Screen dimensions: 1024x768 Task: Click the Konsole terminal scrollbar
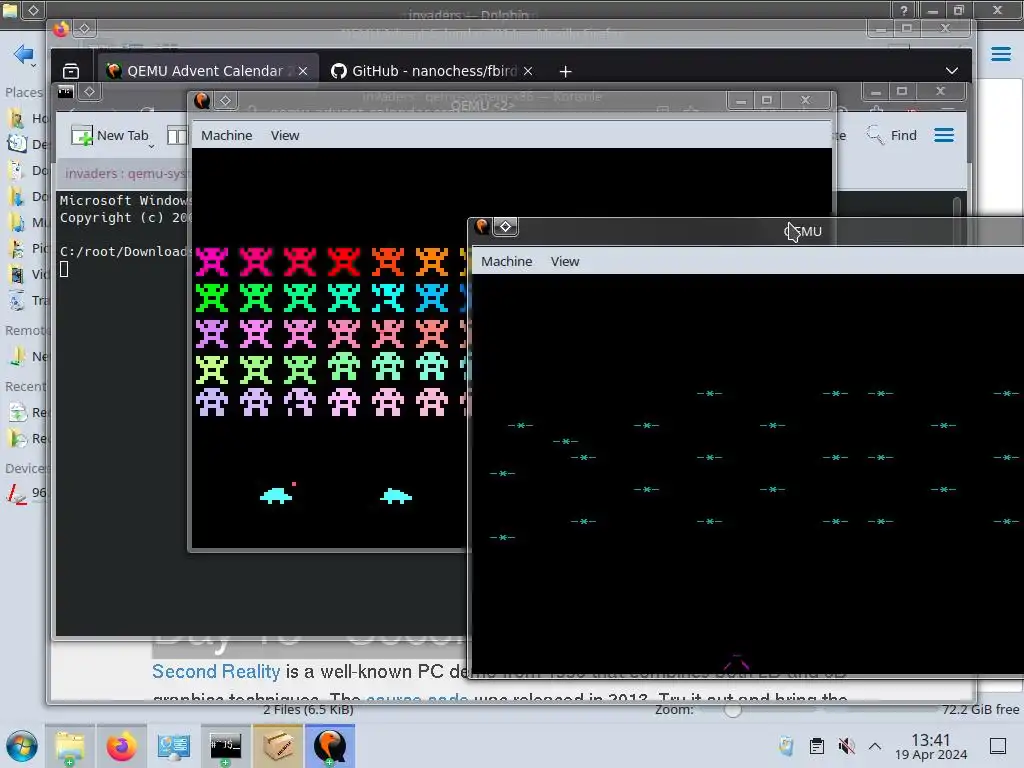tap(957, 216)
